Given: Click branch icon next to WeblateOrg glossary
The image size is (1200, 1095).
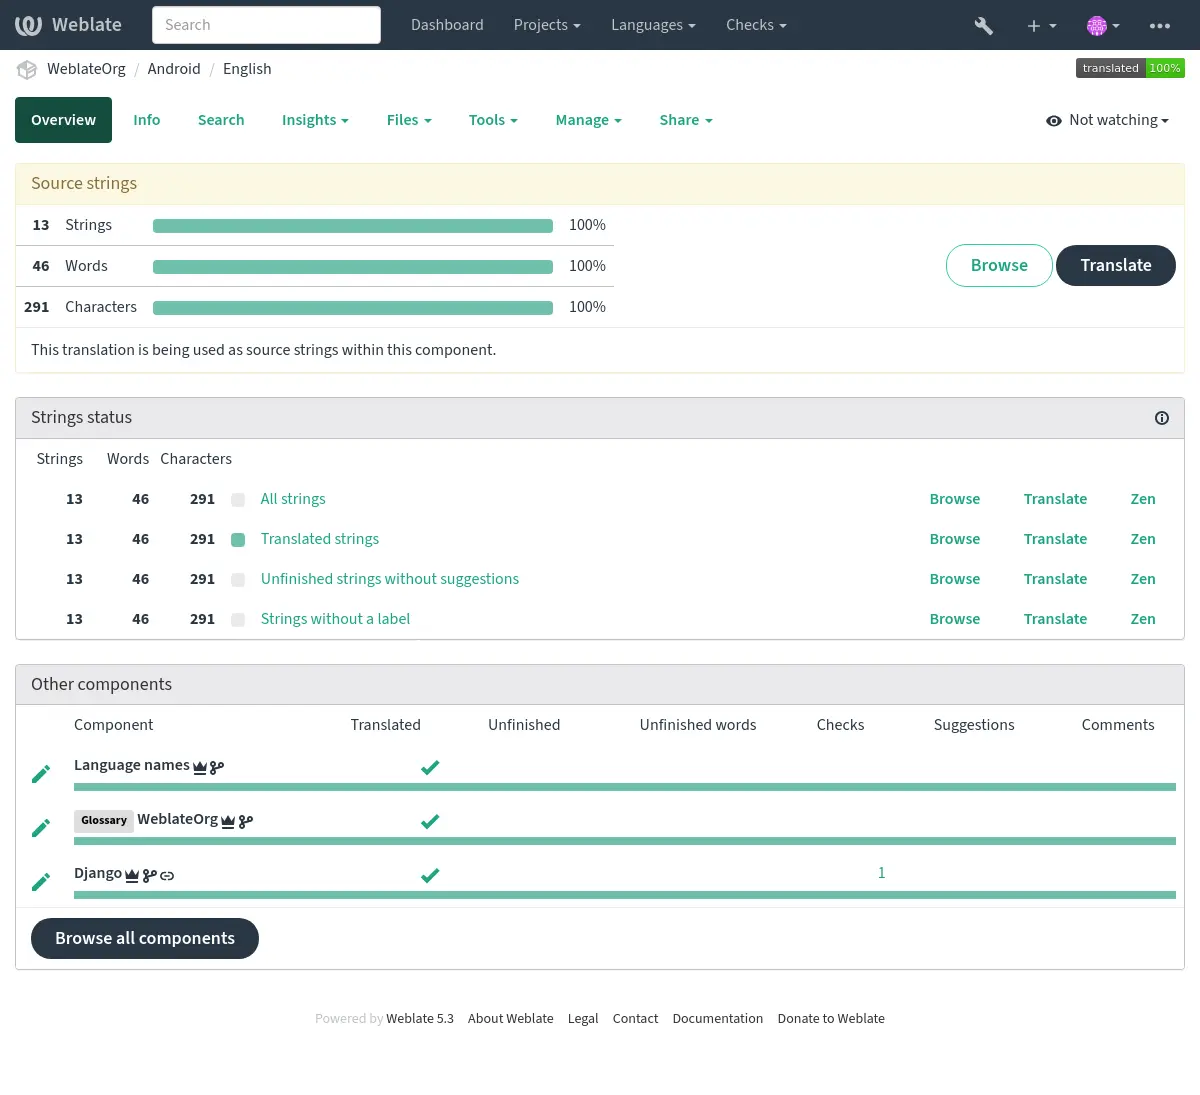Looking at the screenshot, I should 246,821.
